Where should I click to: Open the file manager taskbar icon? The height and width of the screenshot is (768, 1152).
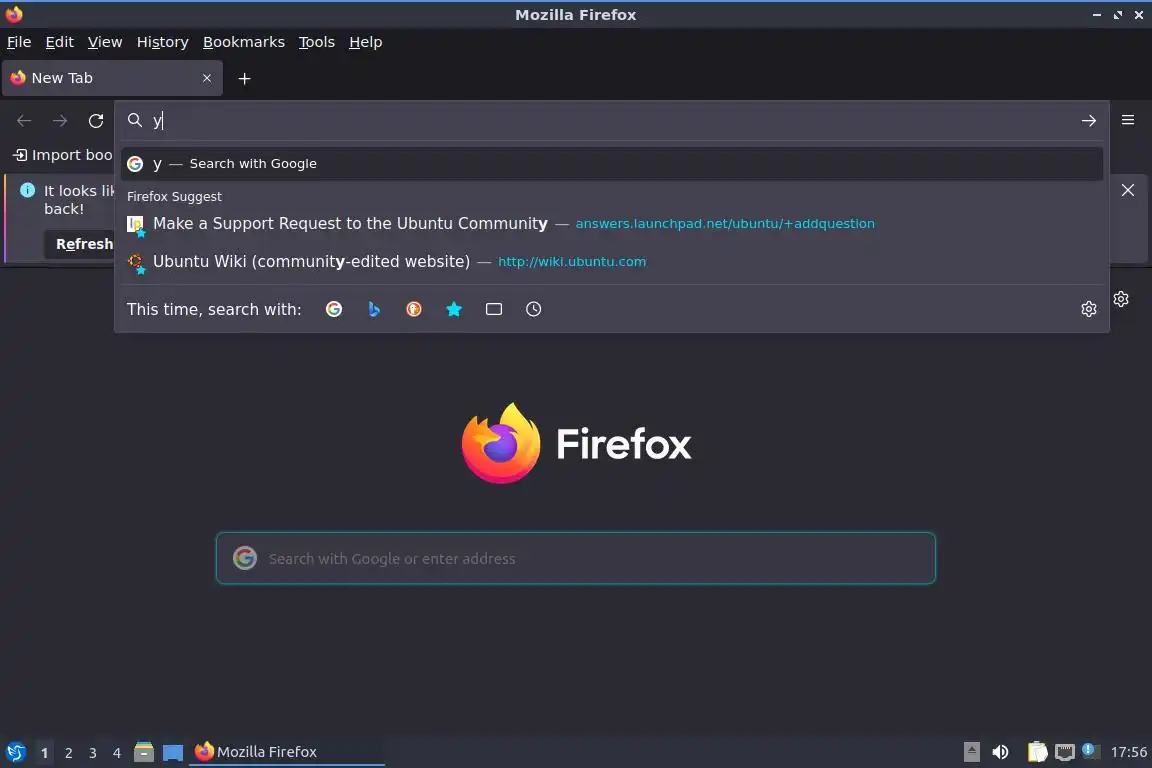[144, 752]
